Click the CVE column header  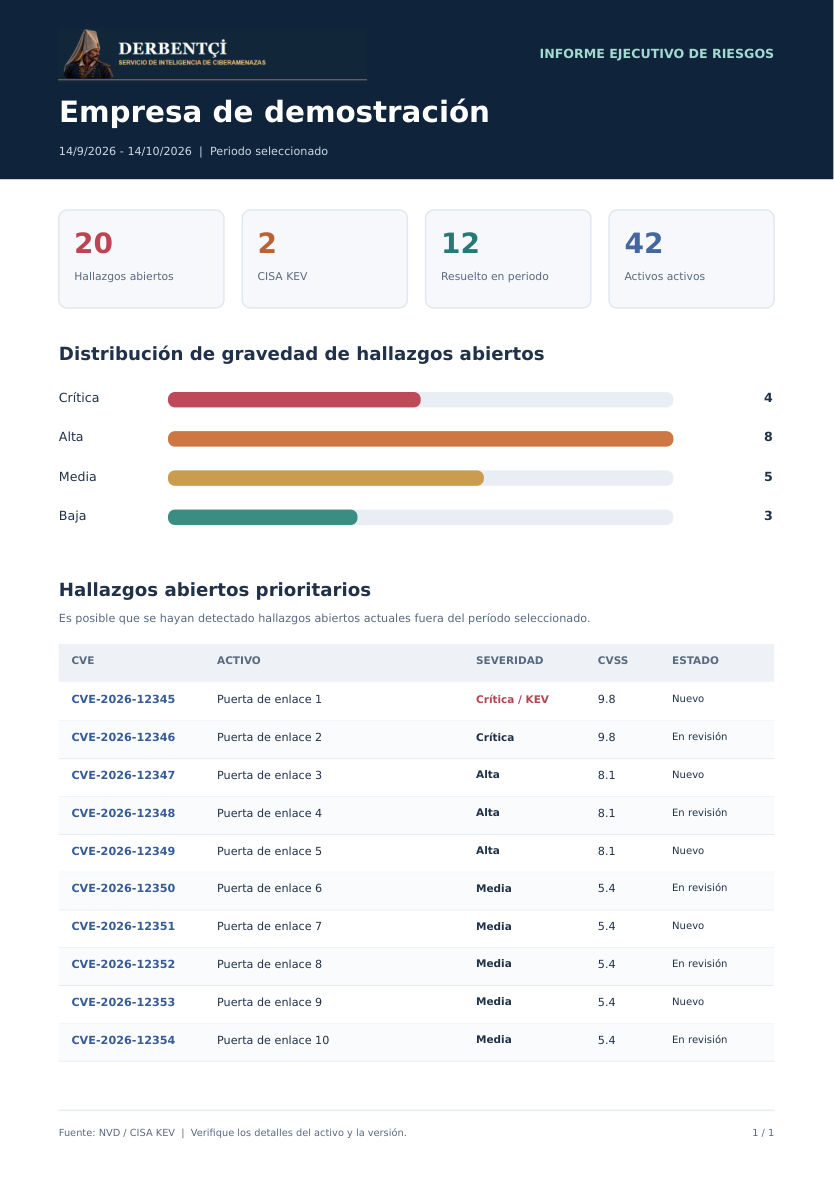pyautogui.click(x=83, y=660)
